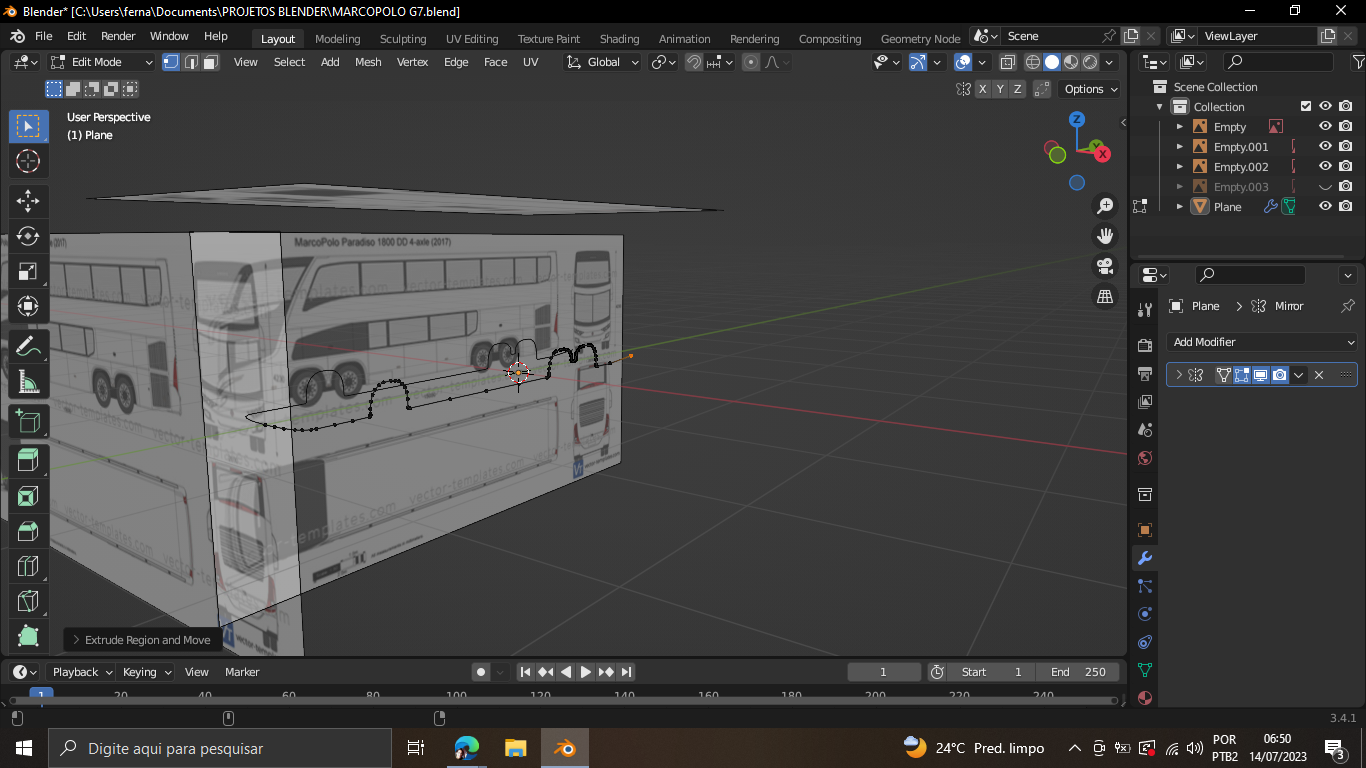Viewport: 1366px width, 768px height.
Task: Open the Render menu
Action: pyautogui.click(x=118, y=36)
